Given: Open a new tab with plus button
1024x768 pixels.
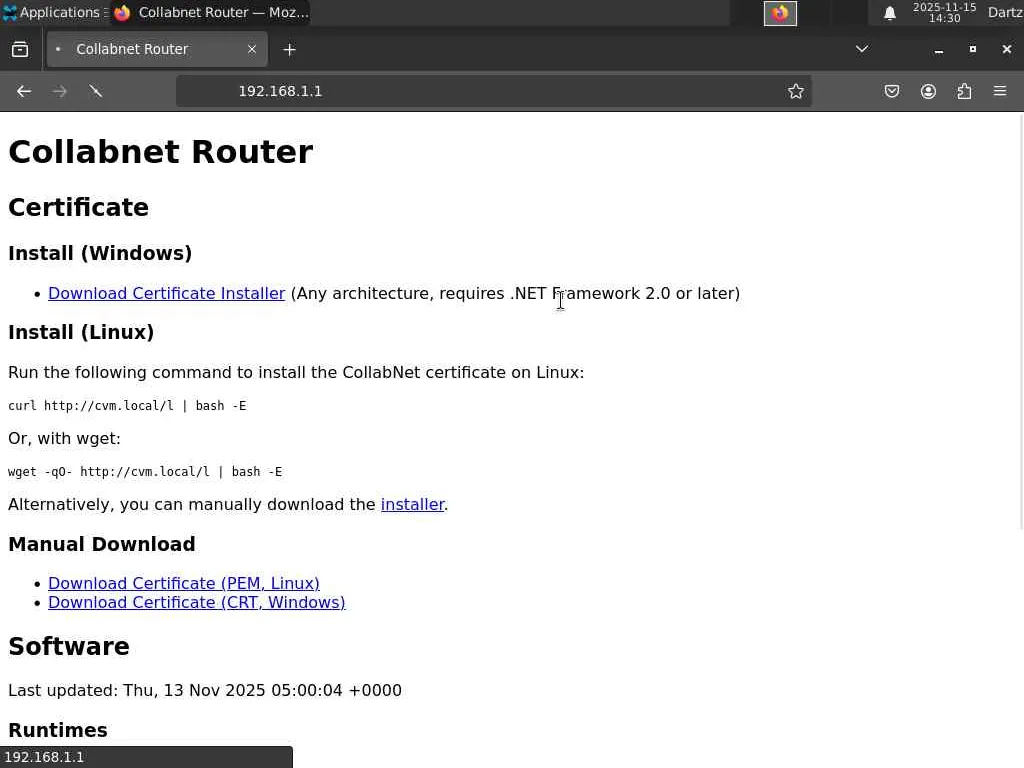Looking at the screenshot, I should [289, 50].
